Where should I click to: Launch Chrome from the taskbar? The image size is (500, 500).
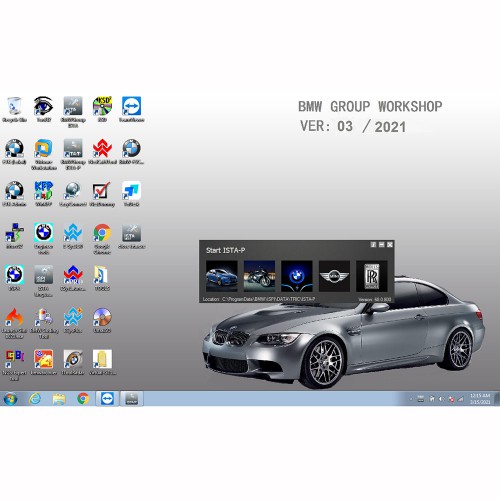coord(83,399)
